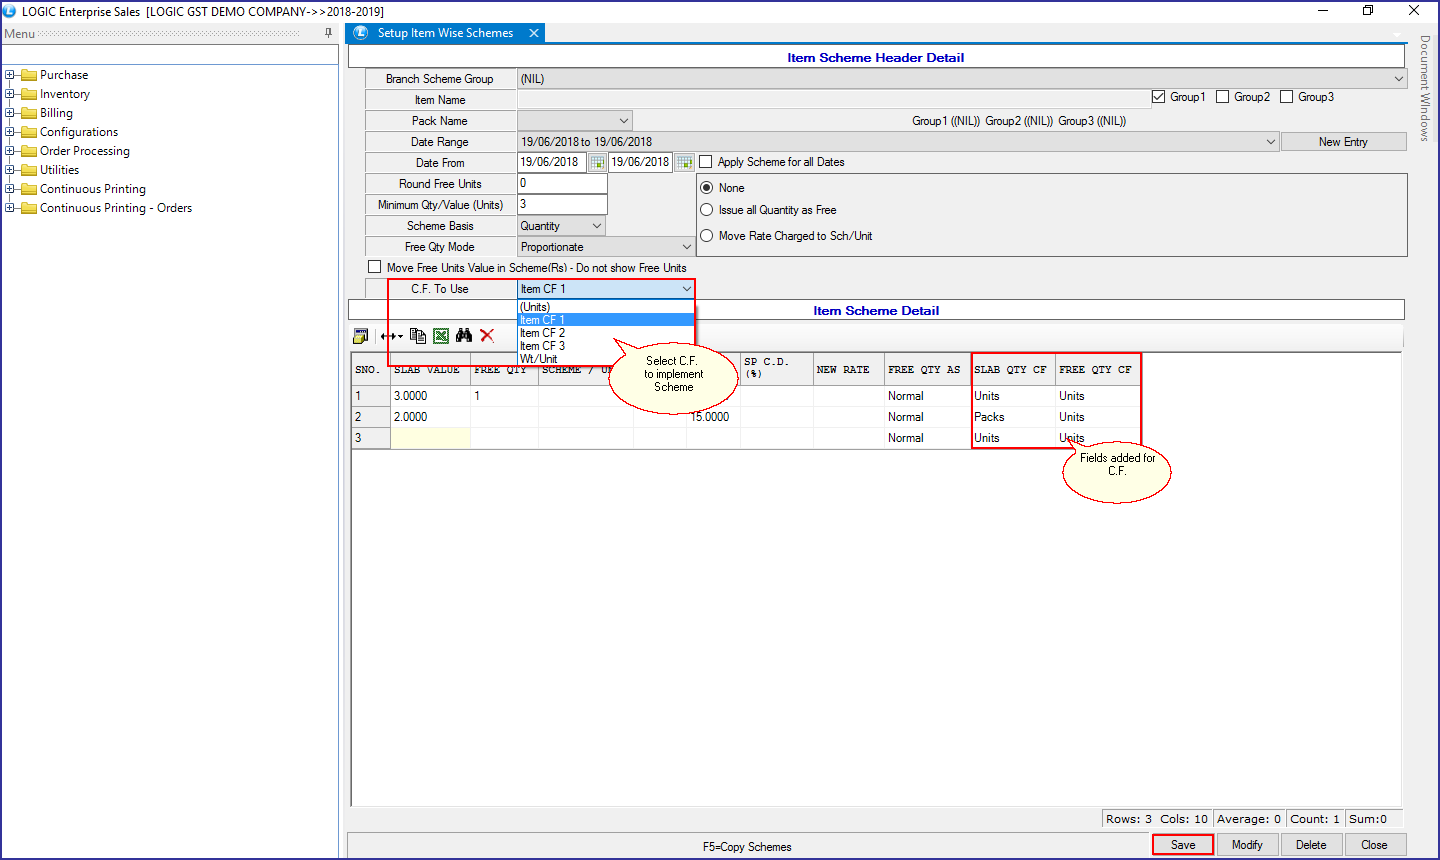
Task: Tick the Group2 checkbox
Action: (x=1222, y=97)
